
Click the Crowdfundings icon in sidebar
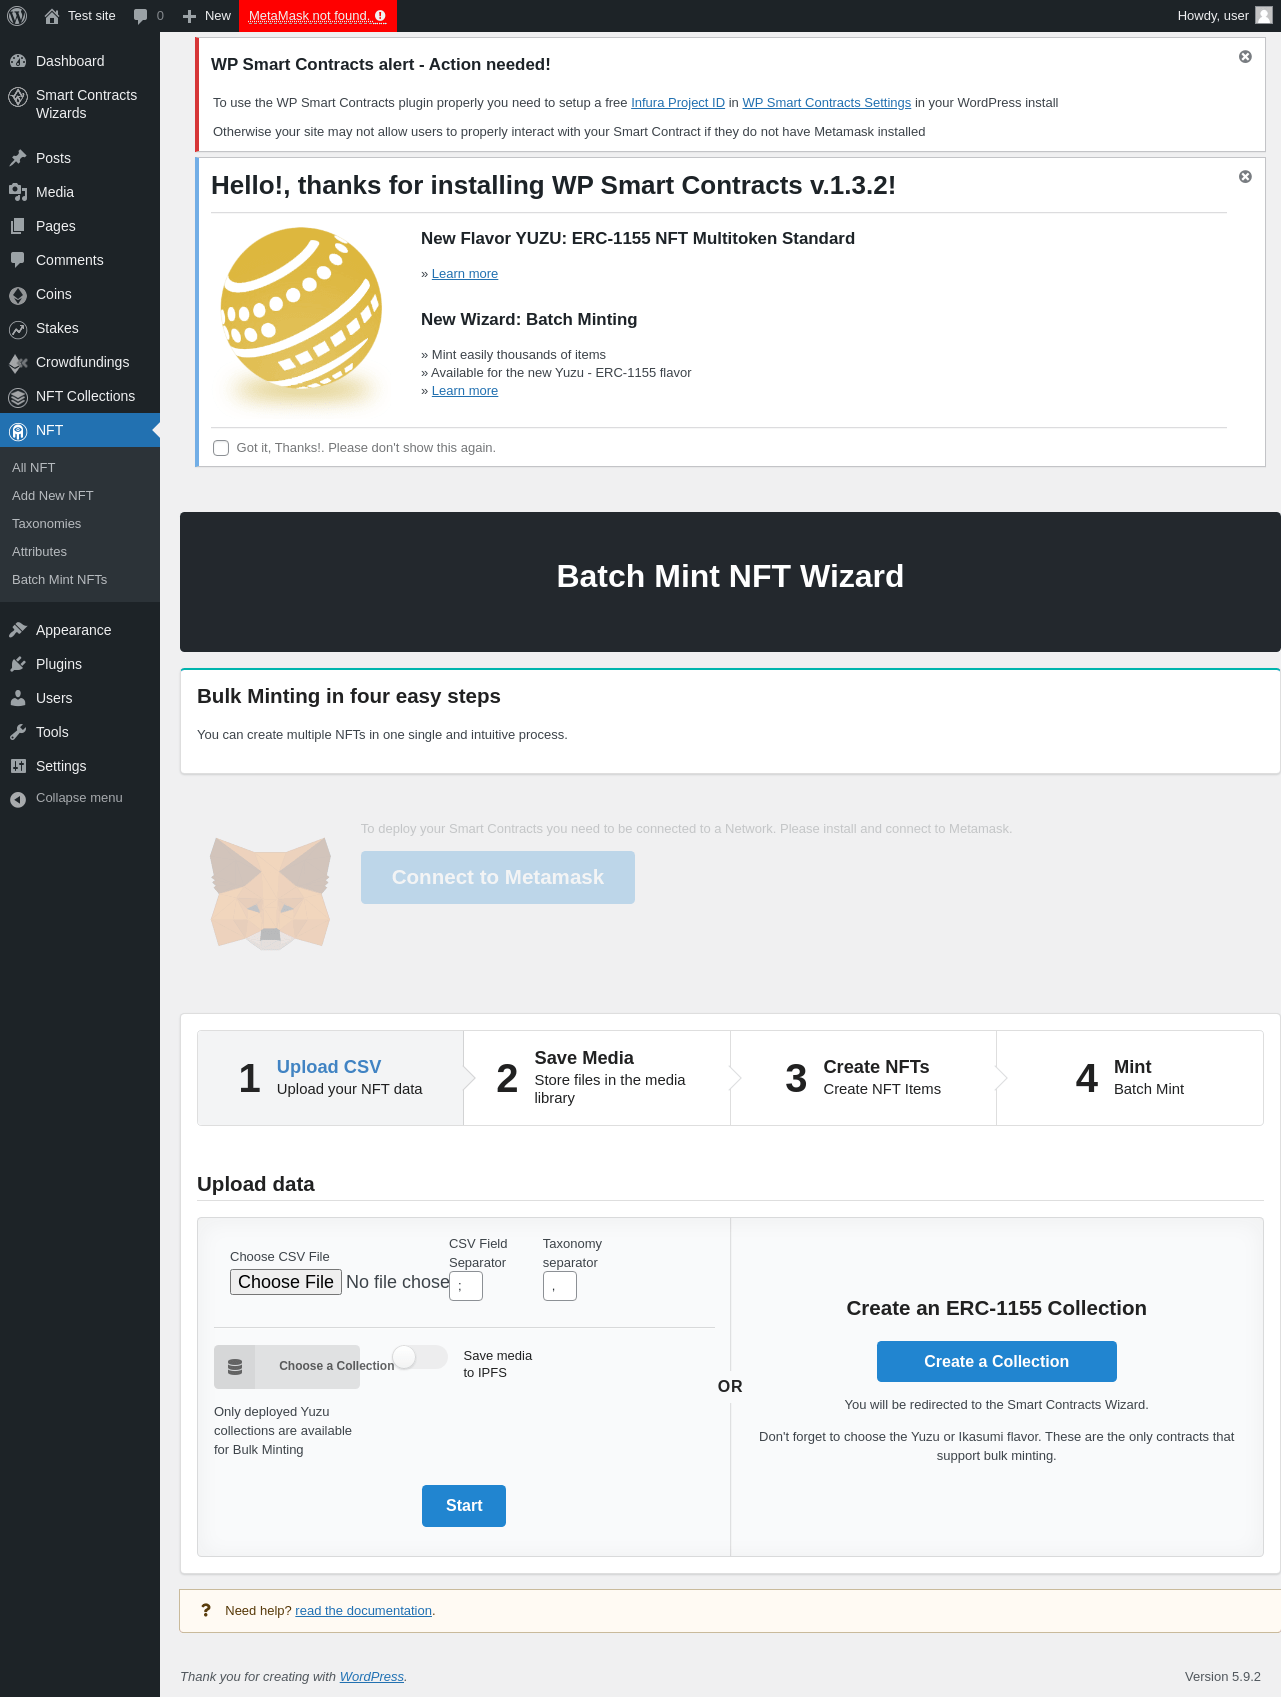pos(18,363)
